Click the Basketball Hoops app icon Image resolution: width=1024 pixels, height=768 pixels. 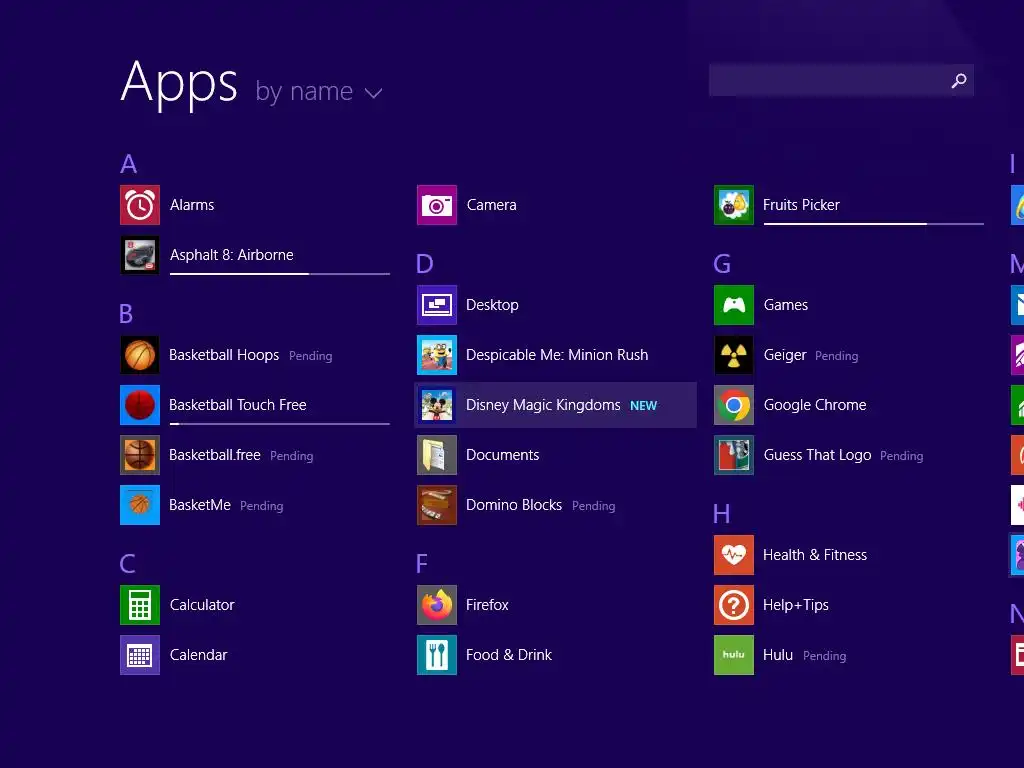pos(140,355)
